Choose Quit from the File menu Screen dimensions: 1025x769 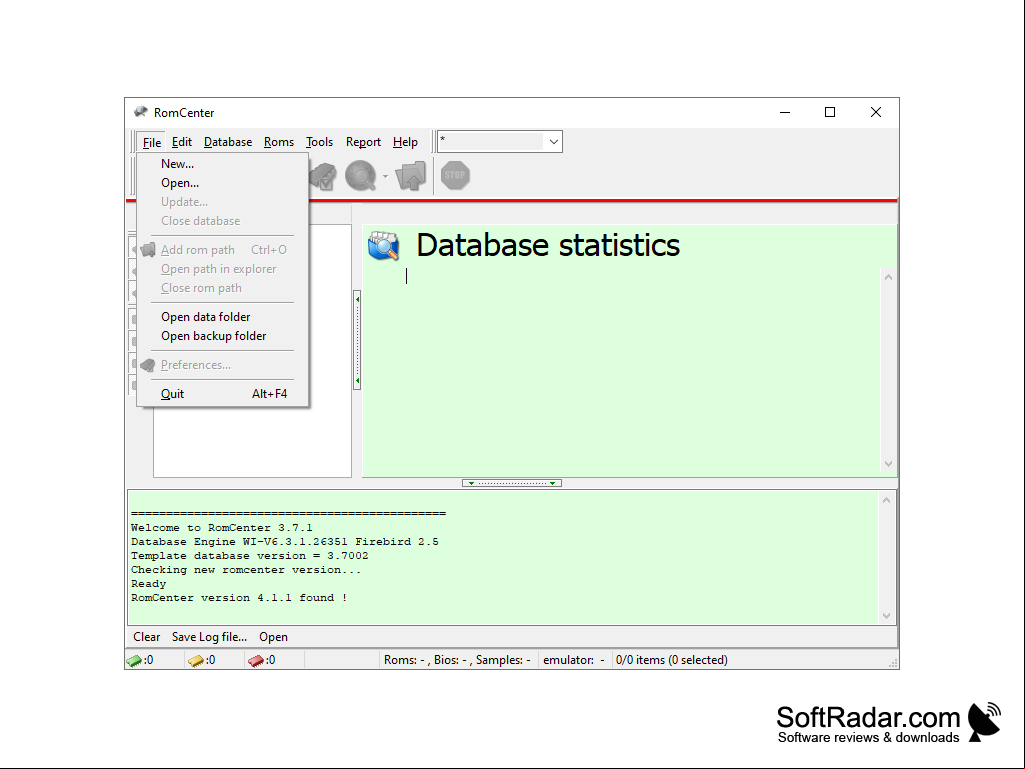pyautogui.click(x=222, y=394)
